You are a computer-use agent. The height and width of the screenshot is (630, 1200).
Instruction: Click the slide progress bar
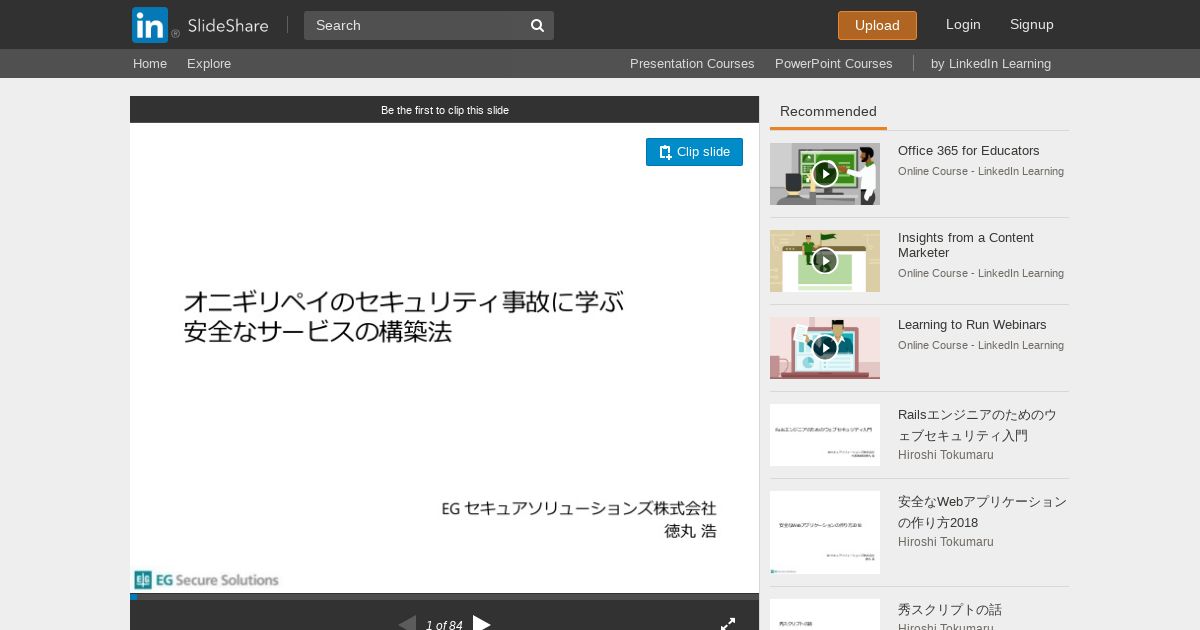444,597
